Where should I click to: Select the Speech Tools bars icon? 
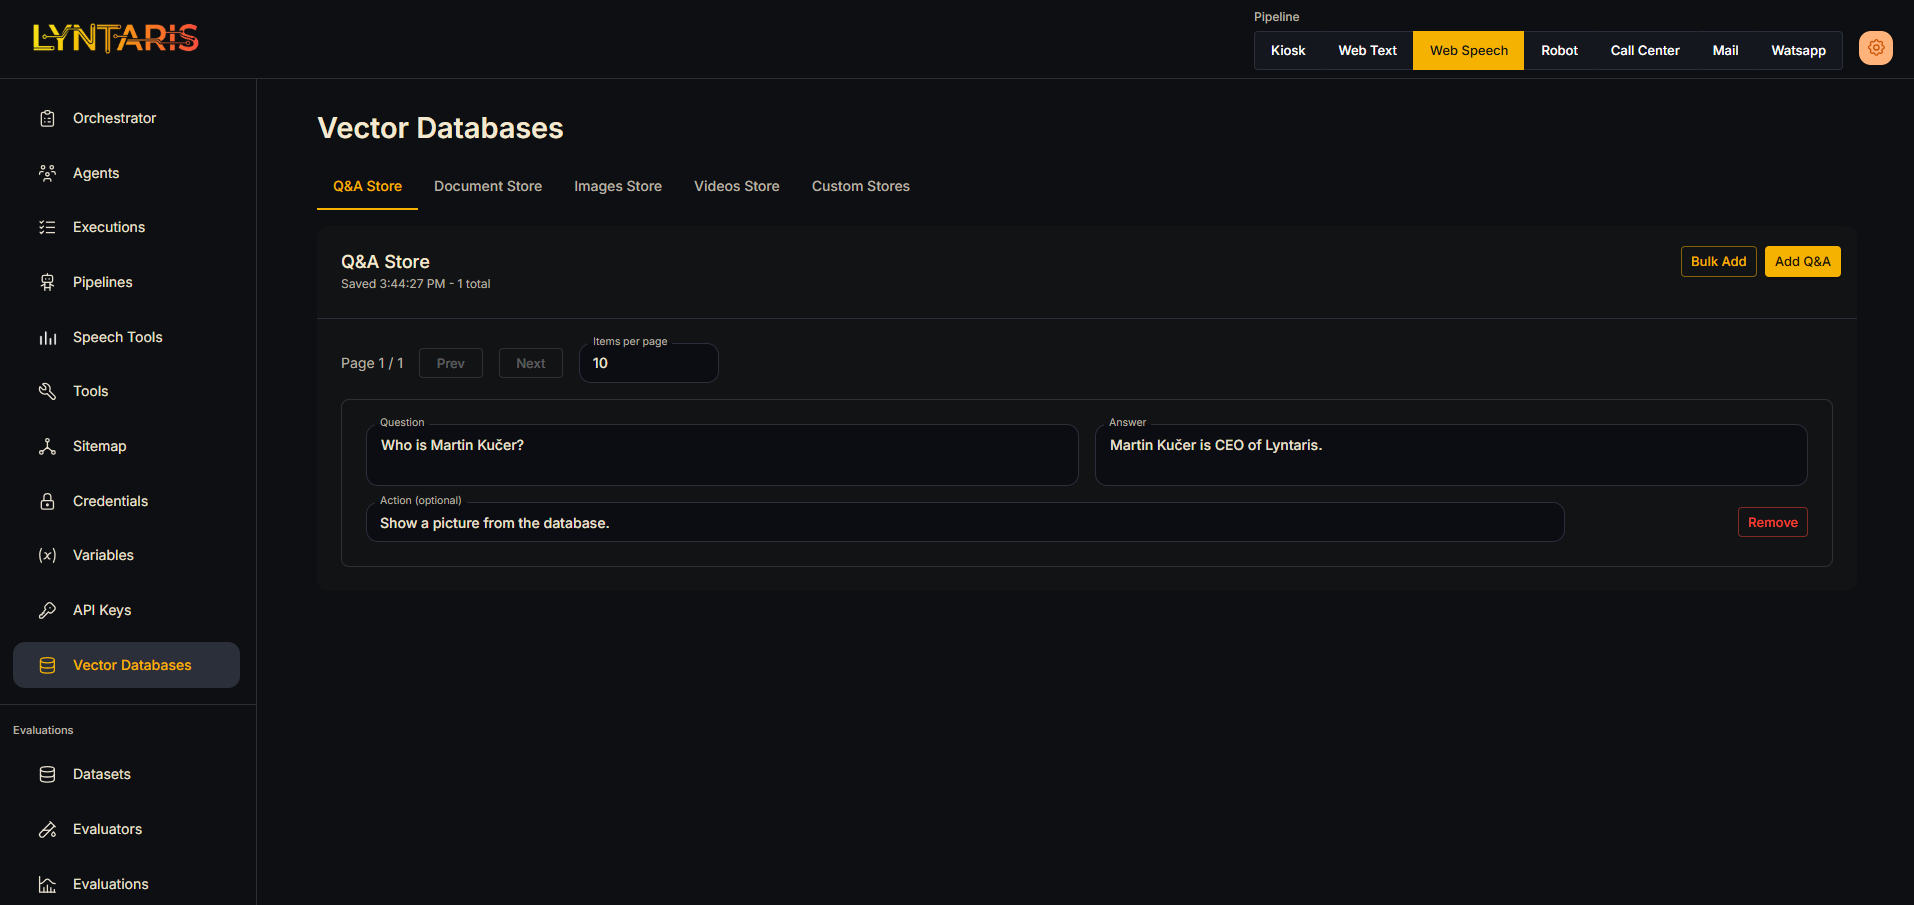click(x=47, y=337)
